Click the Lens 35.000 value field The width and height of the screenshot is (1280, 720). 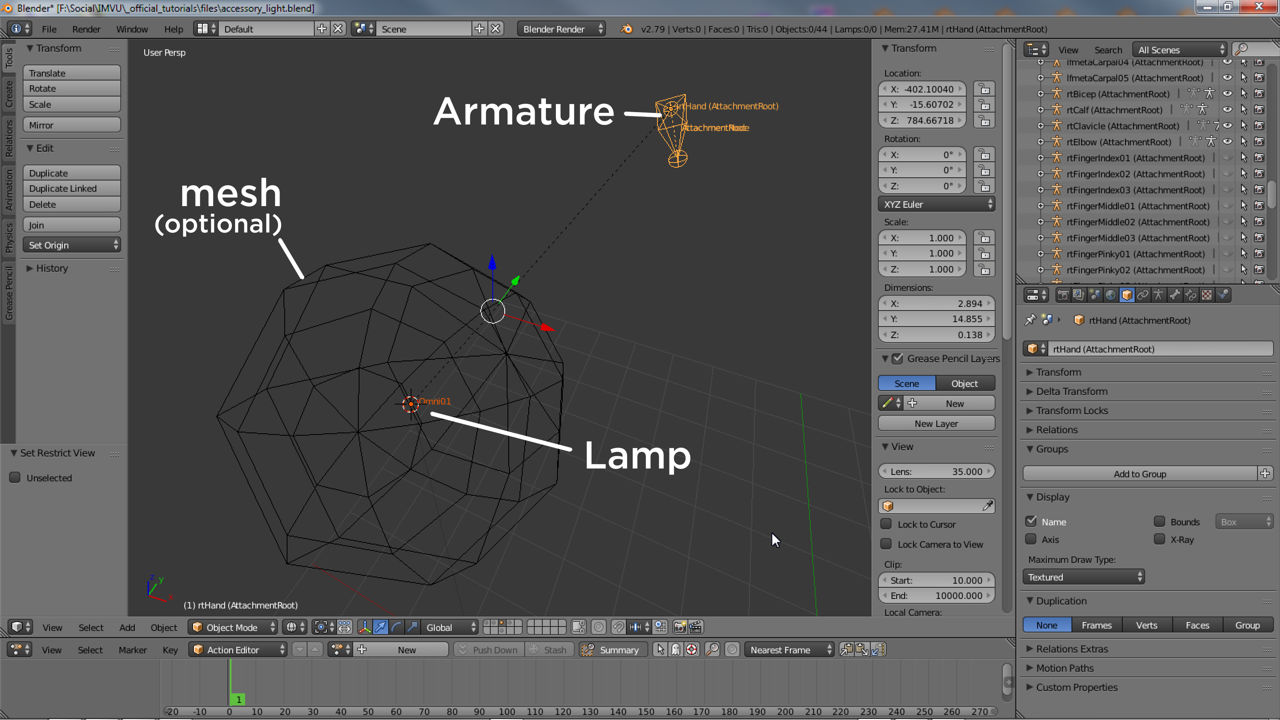(937, 471)
